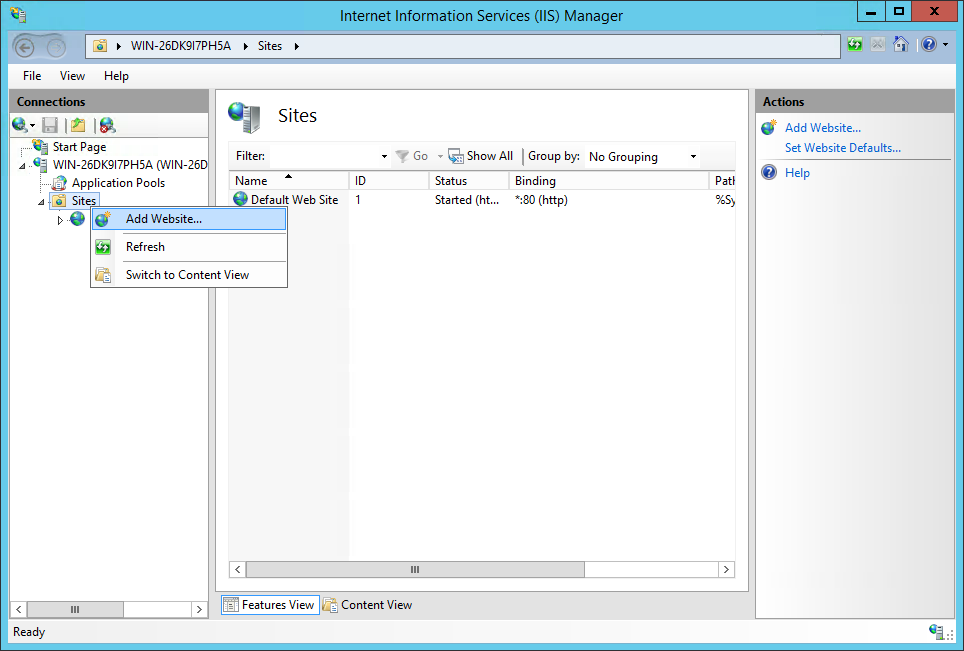Sort by the ID column header

(x=389, y=181)
